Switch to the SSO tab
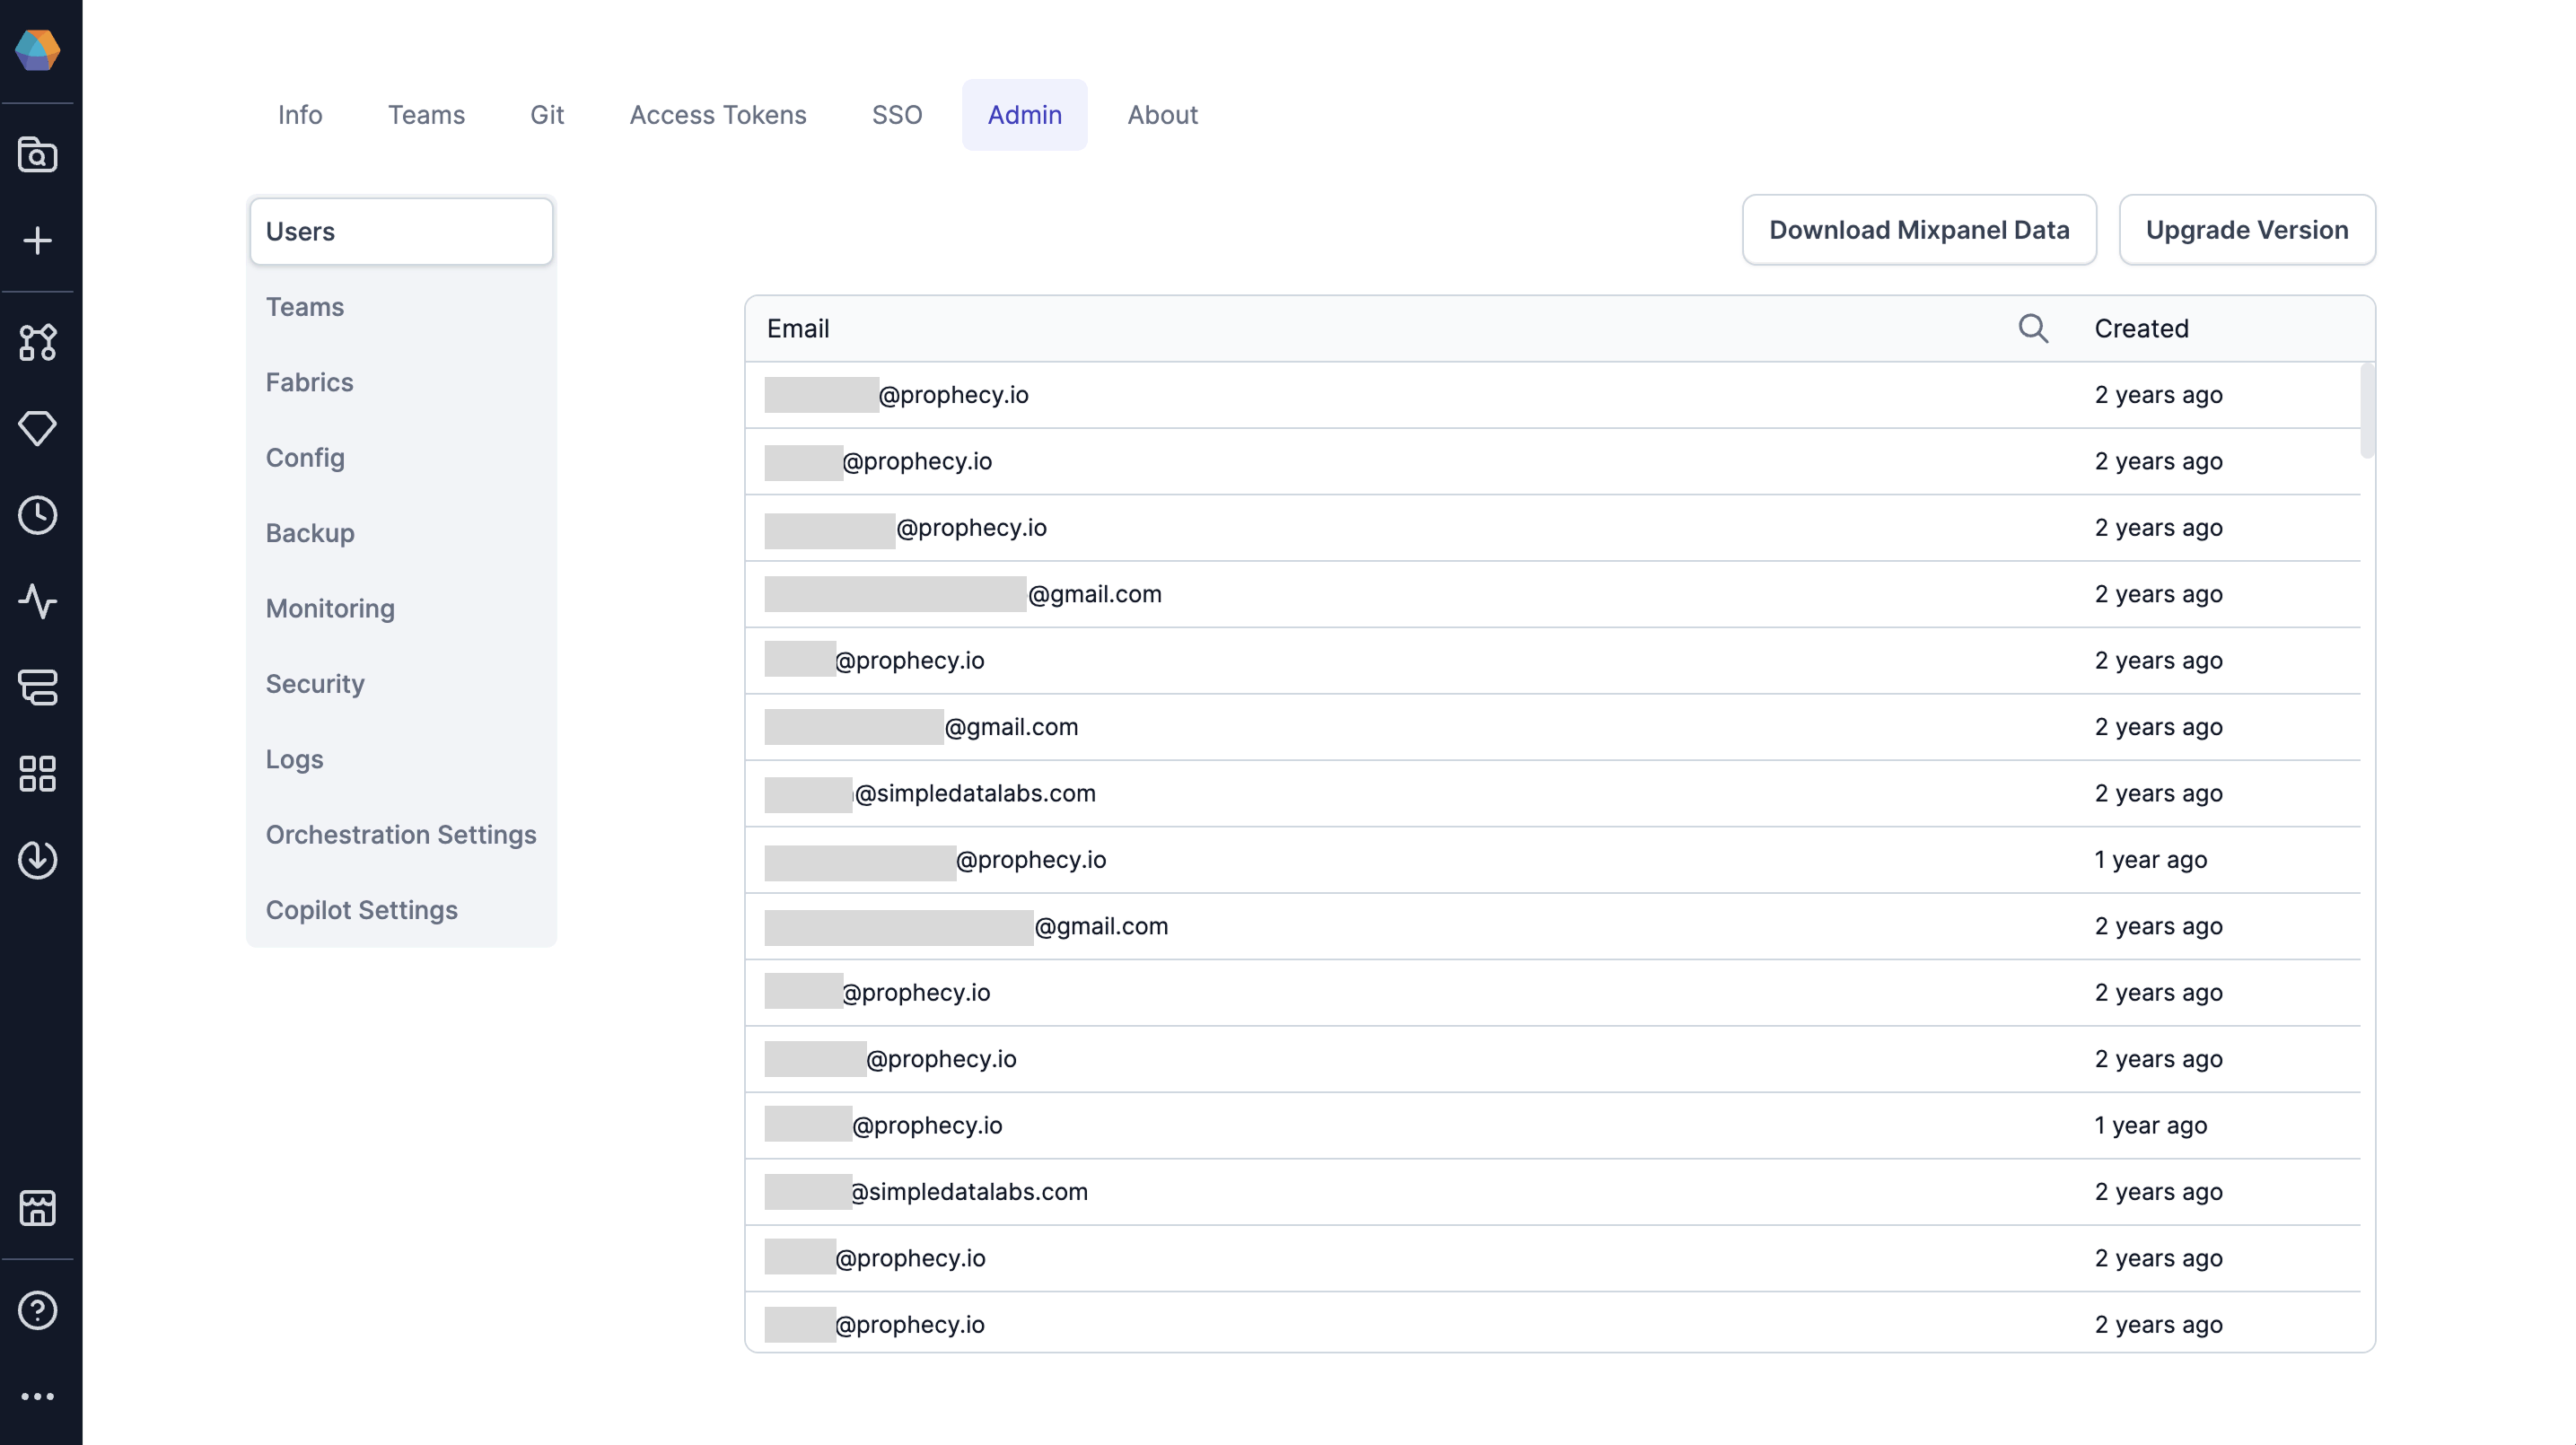Screen dimensions: 2576x1445 [897, 114]
